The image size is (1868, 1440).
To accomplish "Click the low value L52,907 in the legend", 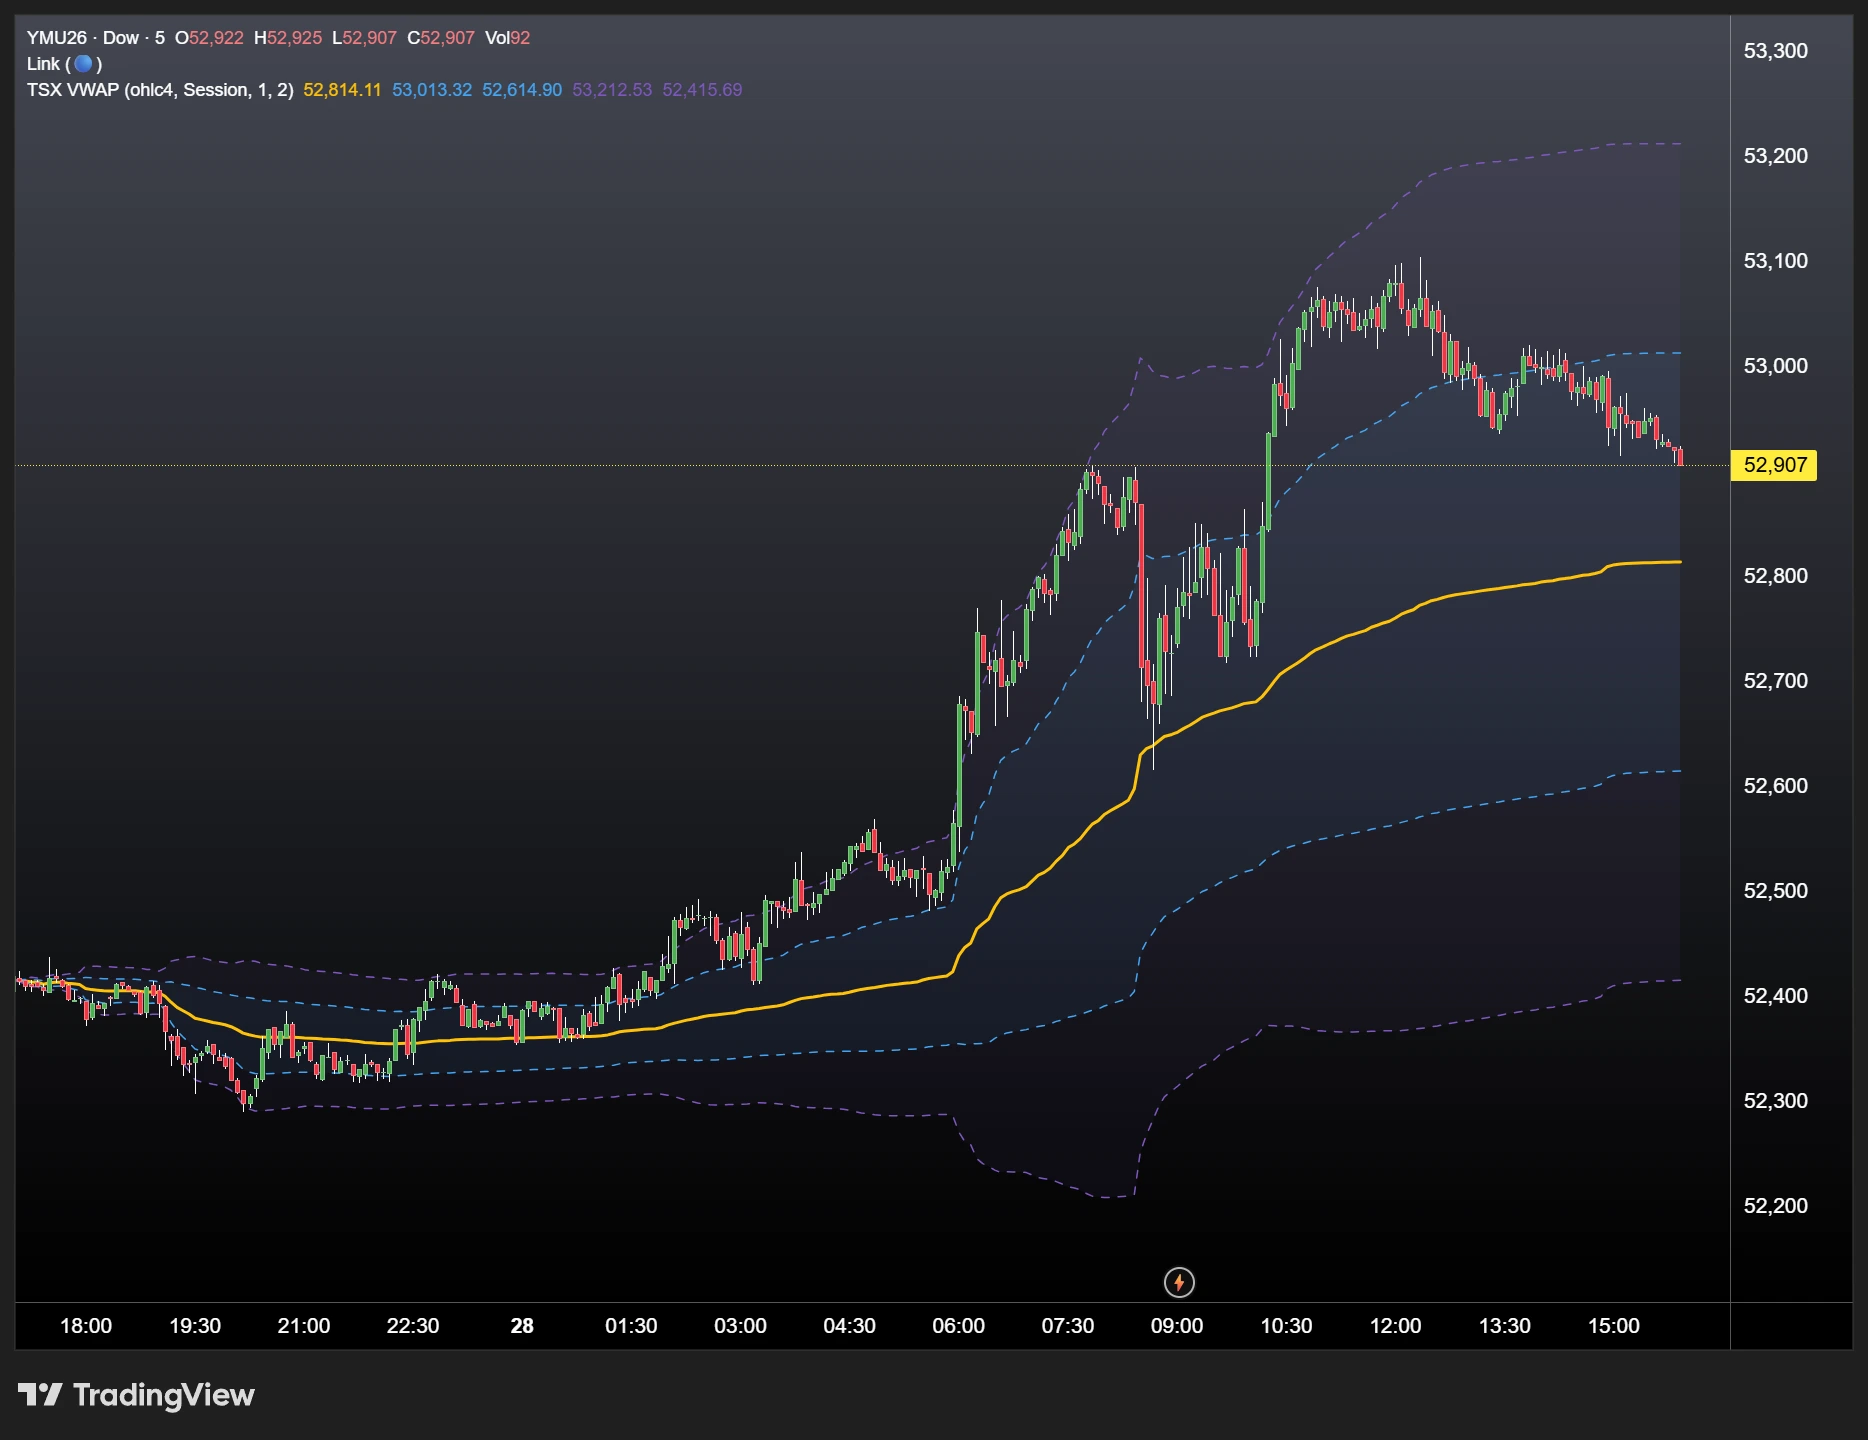I will [364, 38].
